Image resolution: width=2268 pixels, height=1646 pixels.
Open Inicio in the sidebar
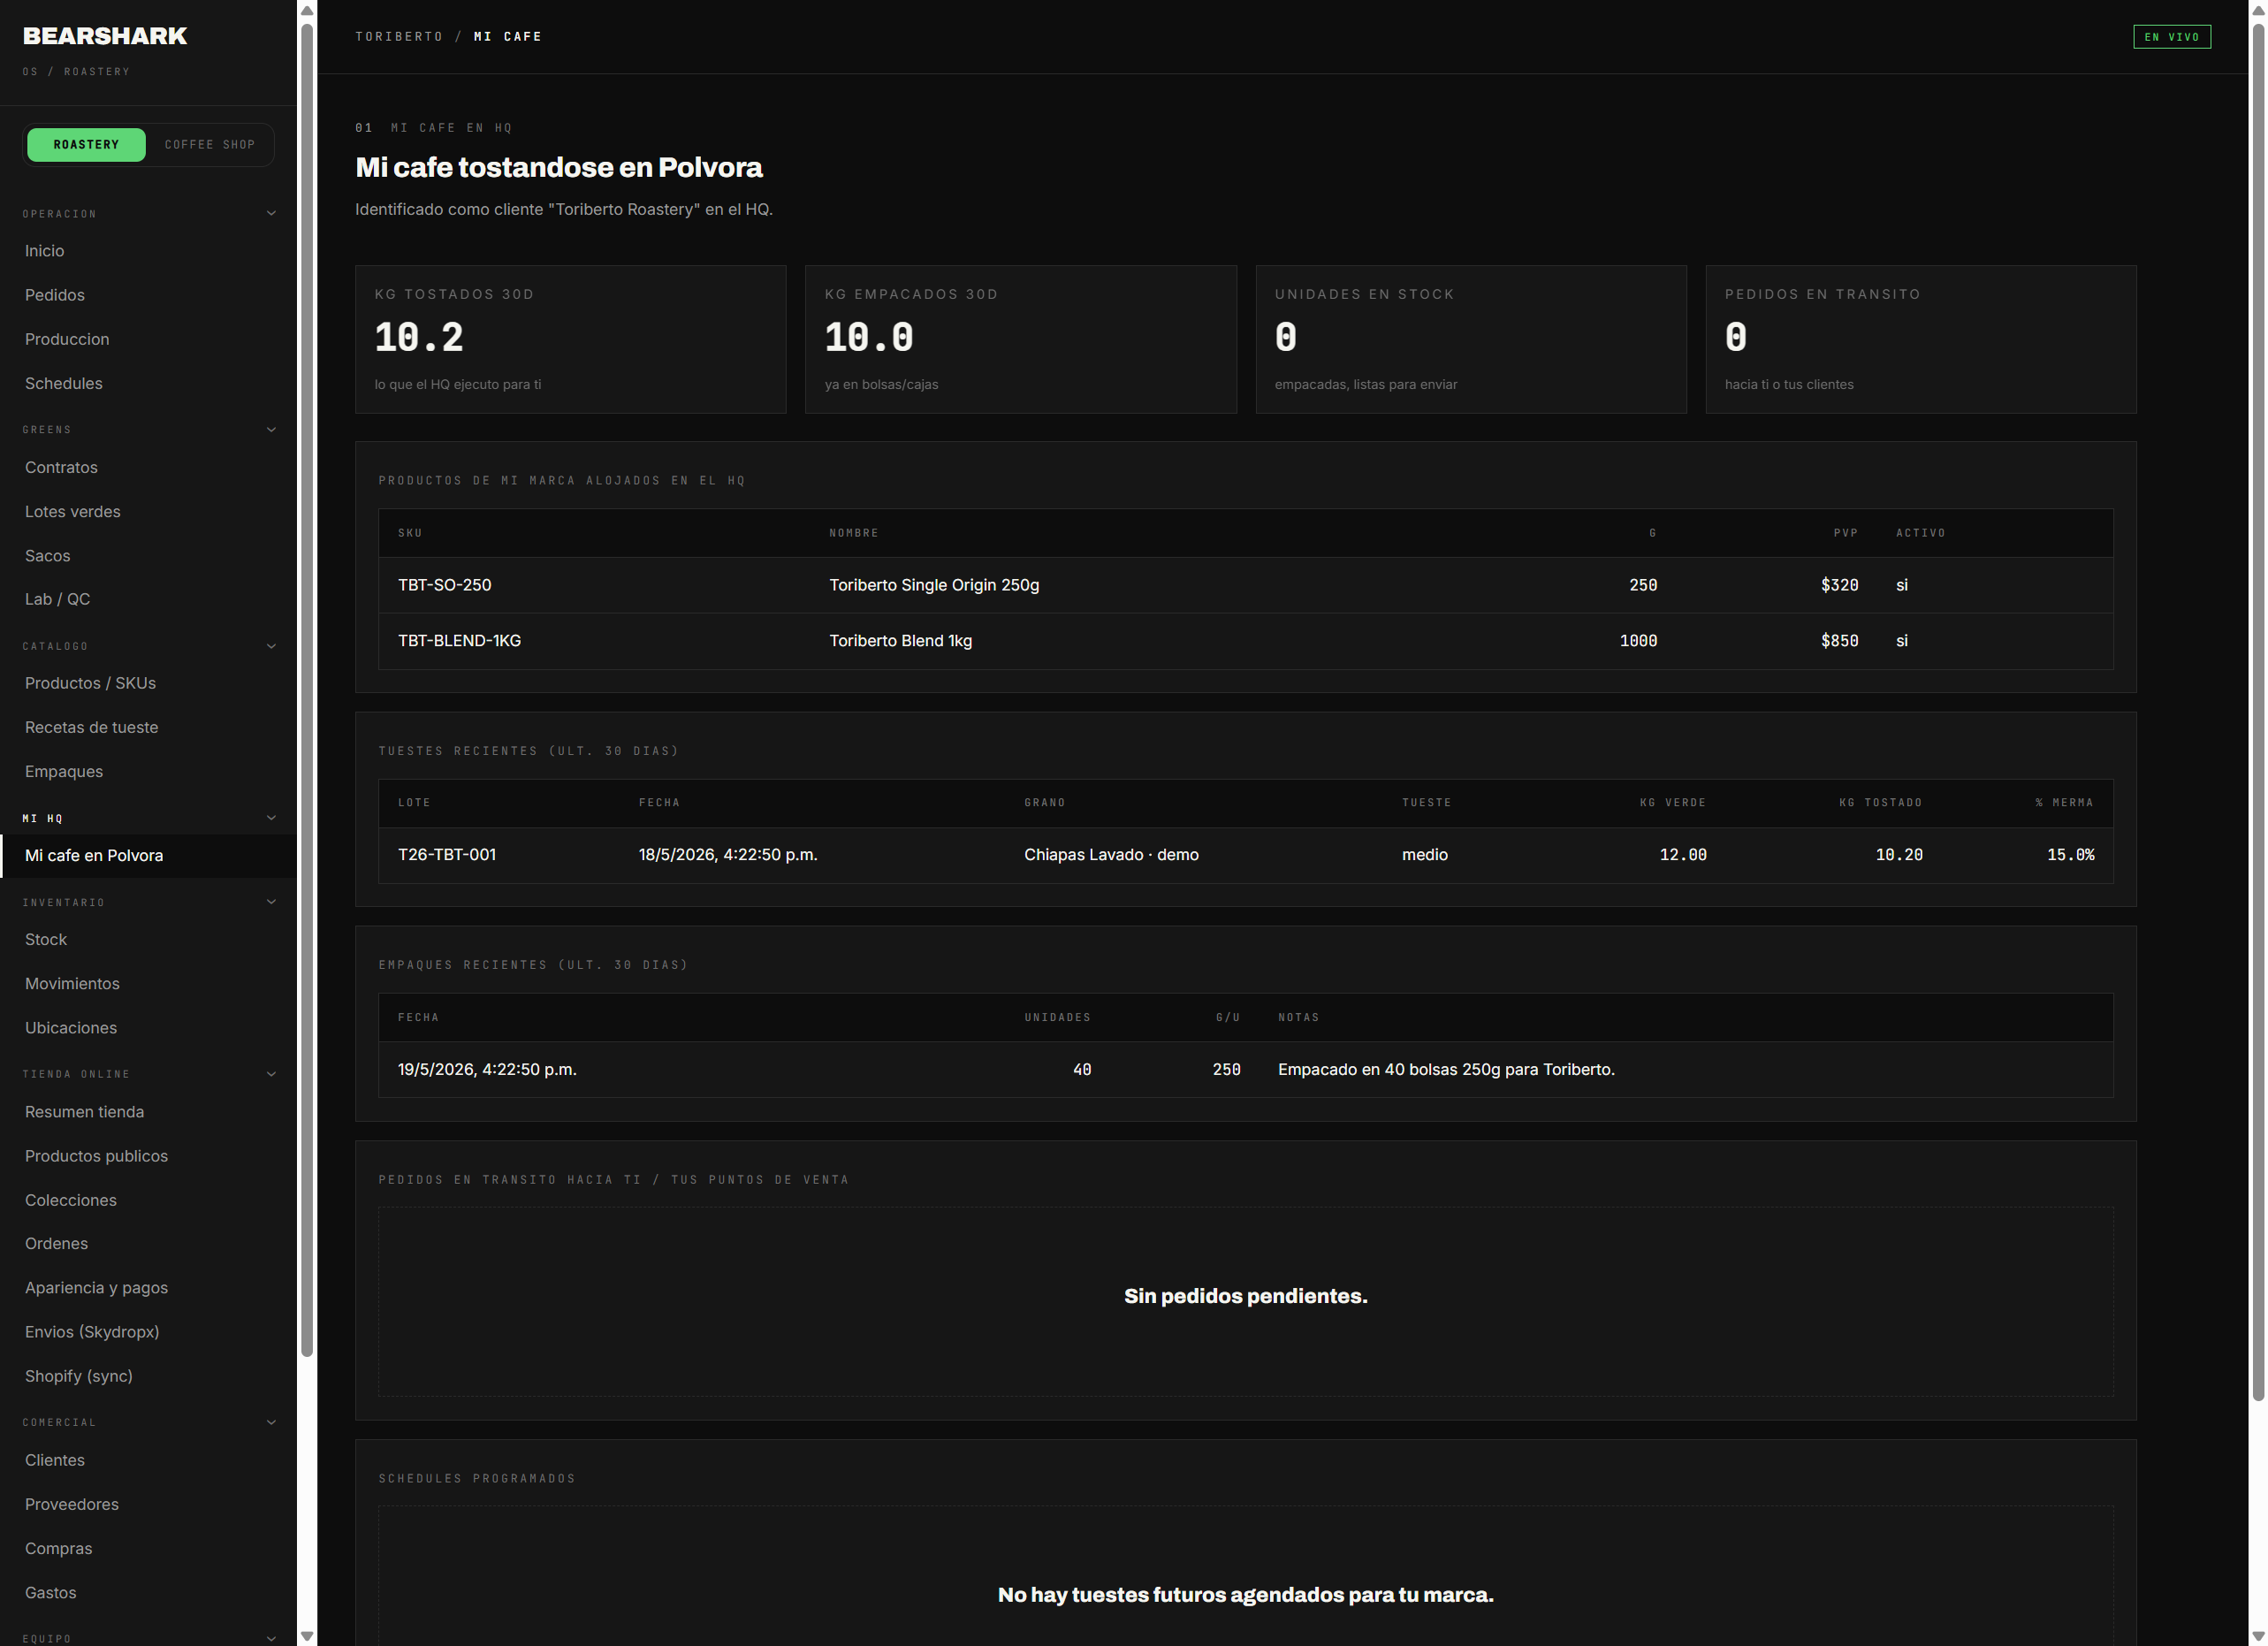click(148, 251)
